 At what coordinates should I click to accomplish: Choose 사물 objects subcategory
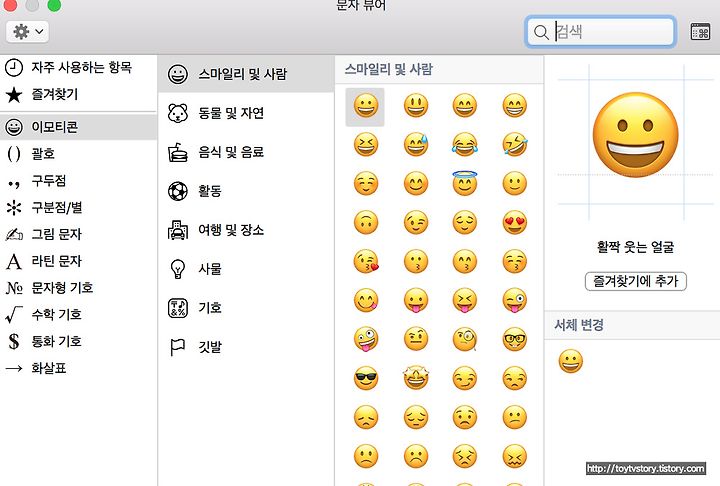pos(246,269)
